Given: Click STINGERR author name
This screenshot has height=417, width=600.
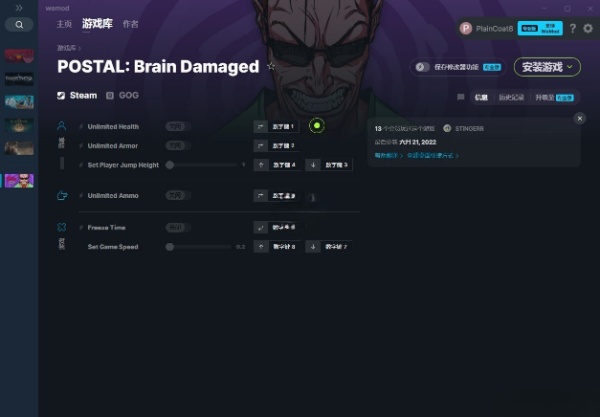Looking at the screenshot, I should click(469, 129).
